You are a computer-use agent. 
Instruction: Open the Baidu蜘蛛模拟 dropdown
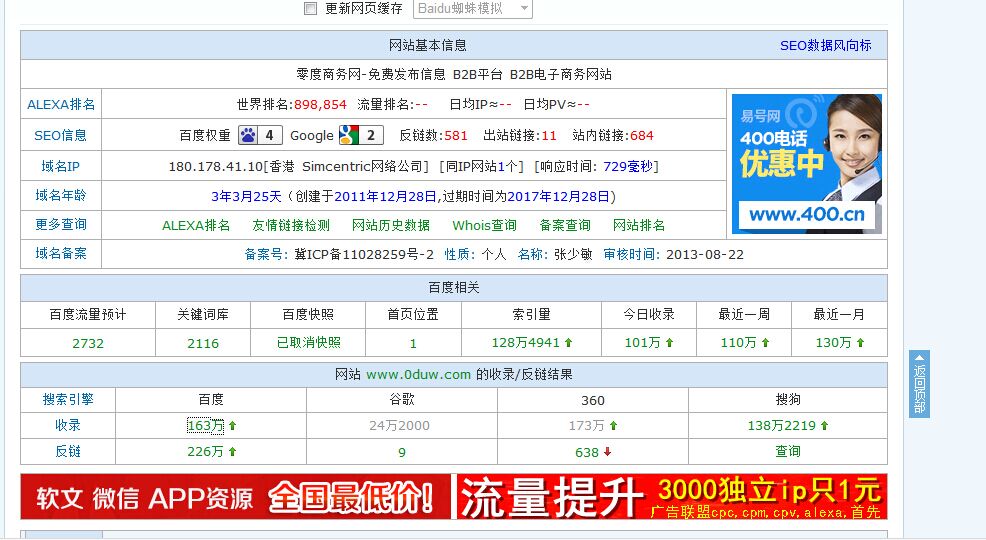[x=472, y=8]
